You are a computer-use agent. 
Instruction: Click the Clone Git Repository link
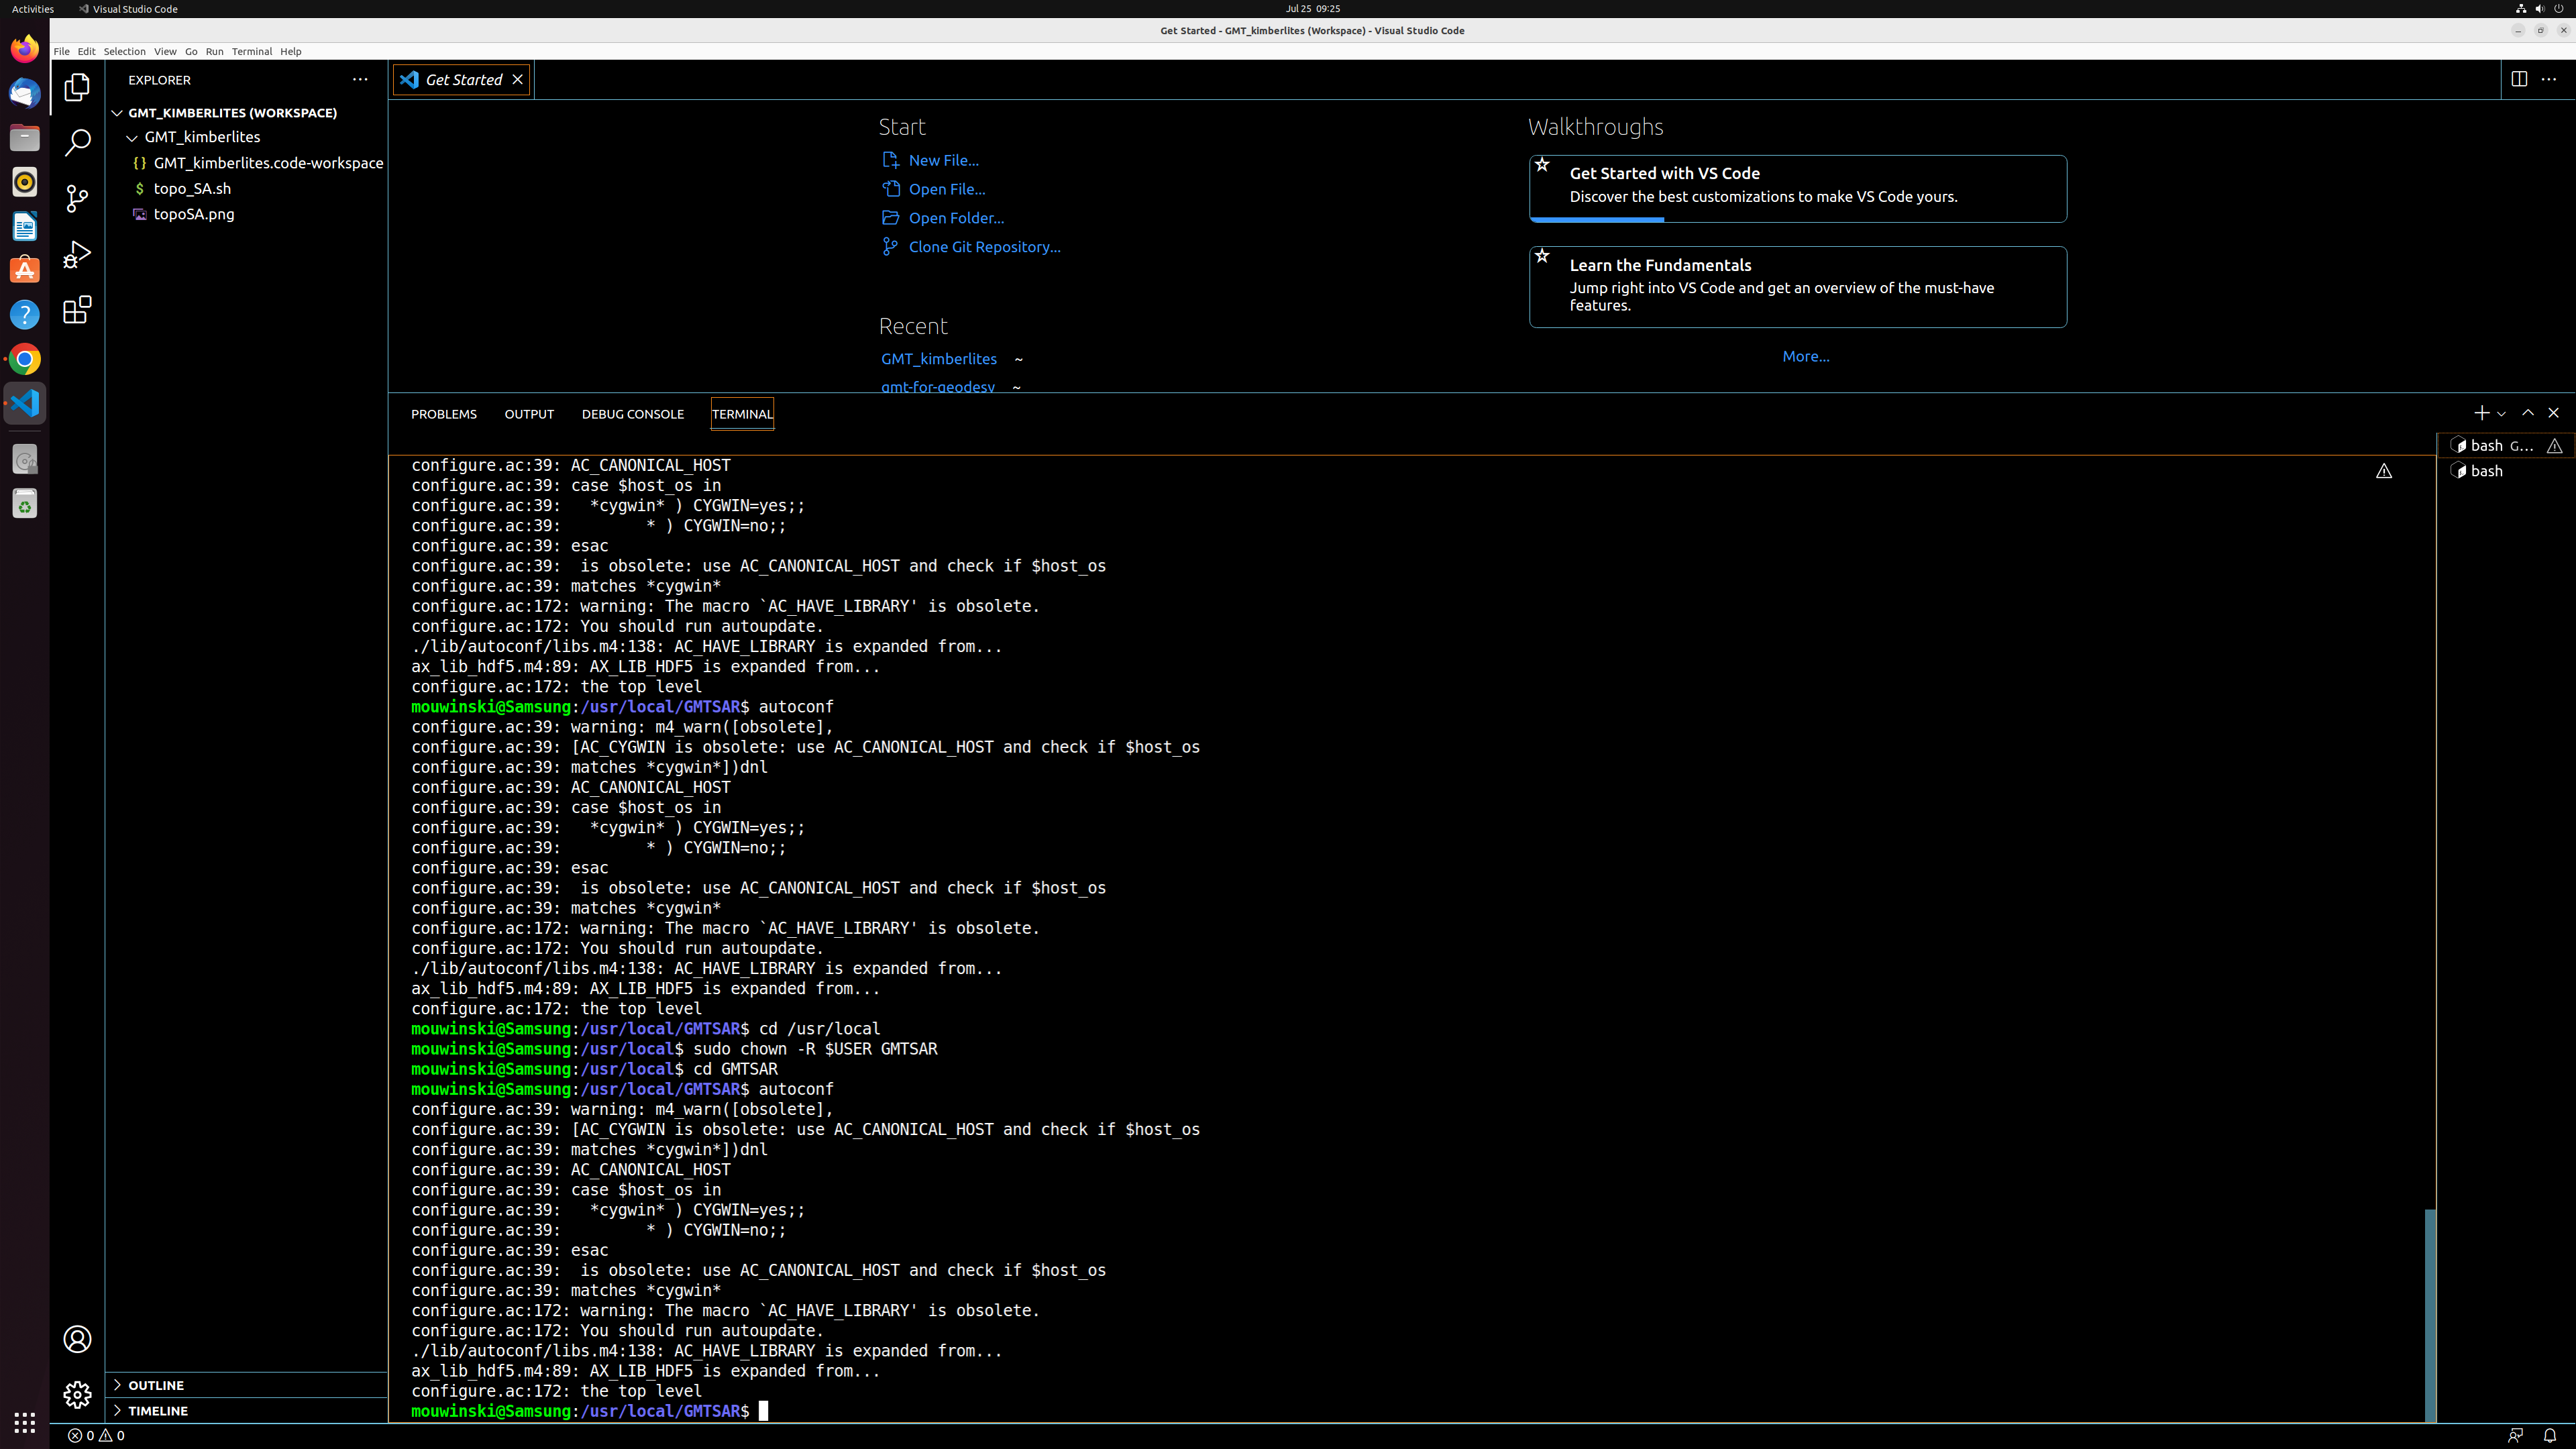point(984,247)
